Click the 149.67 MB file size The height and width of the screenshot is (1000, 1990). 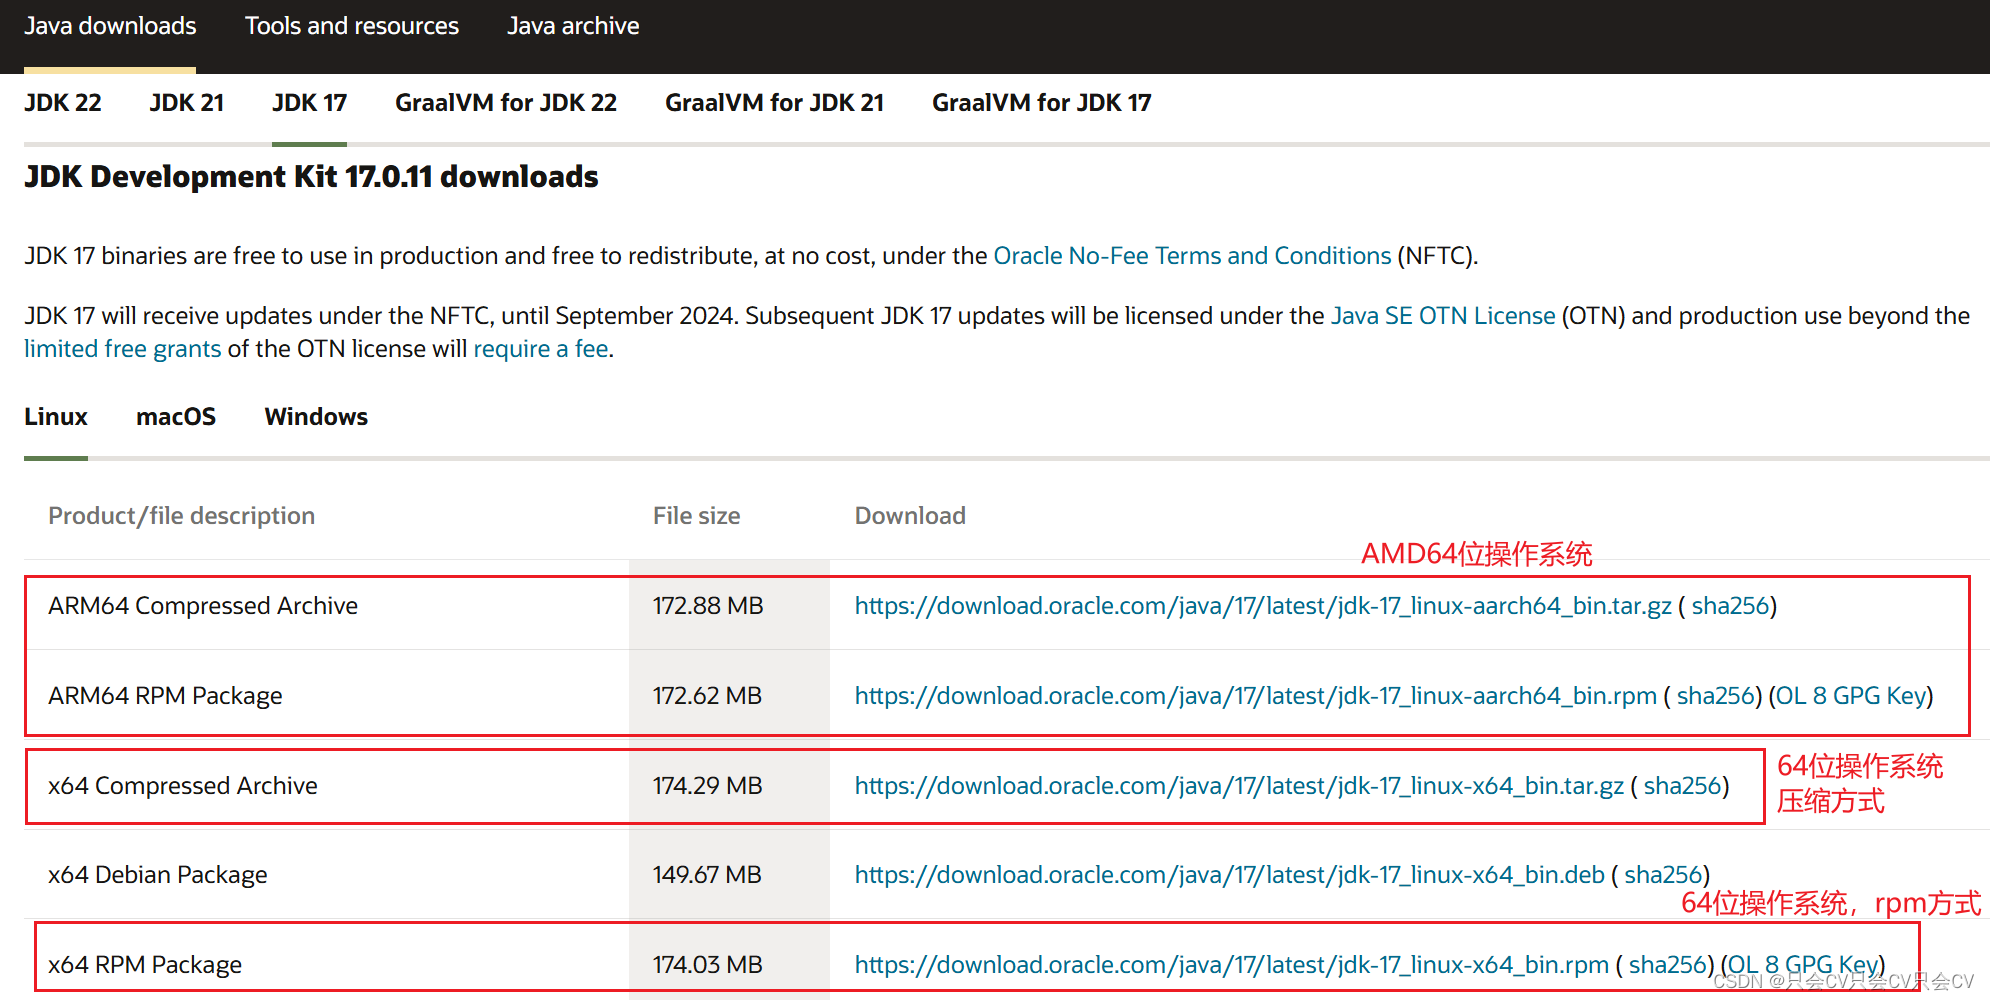coord(708,875)
